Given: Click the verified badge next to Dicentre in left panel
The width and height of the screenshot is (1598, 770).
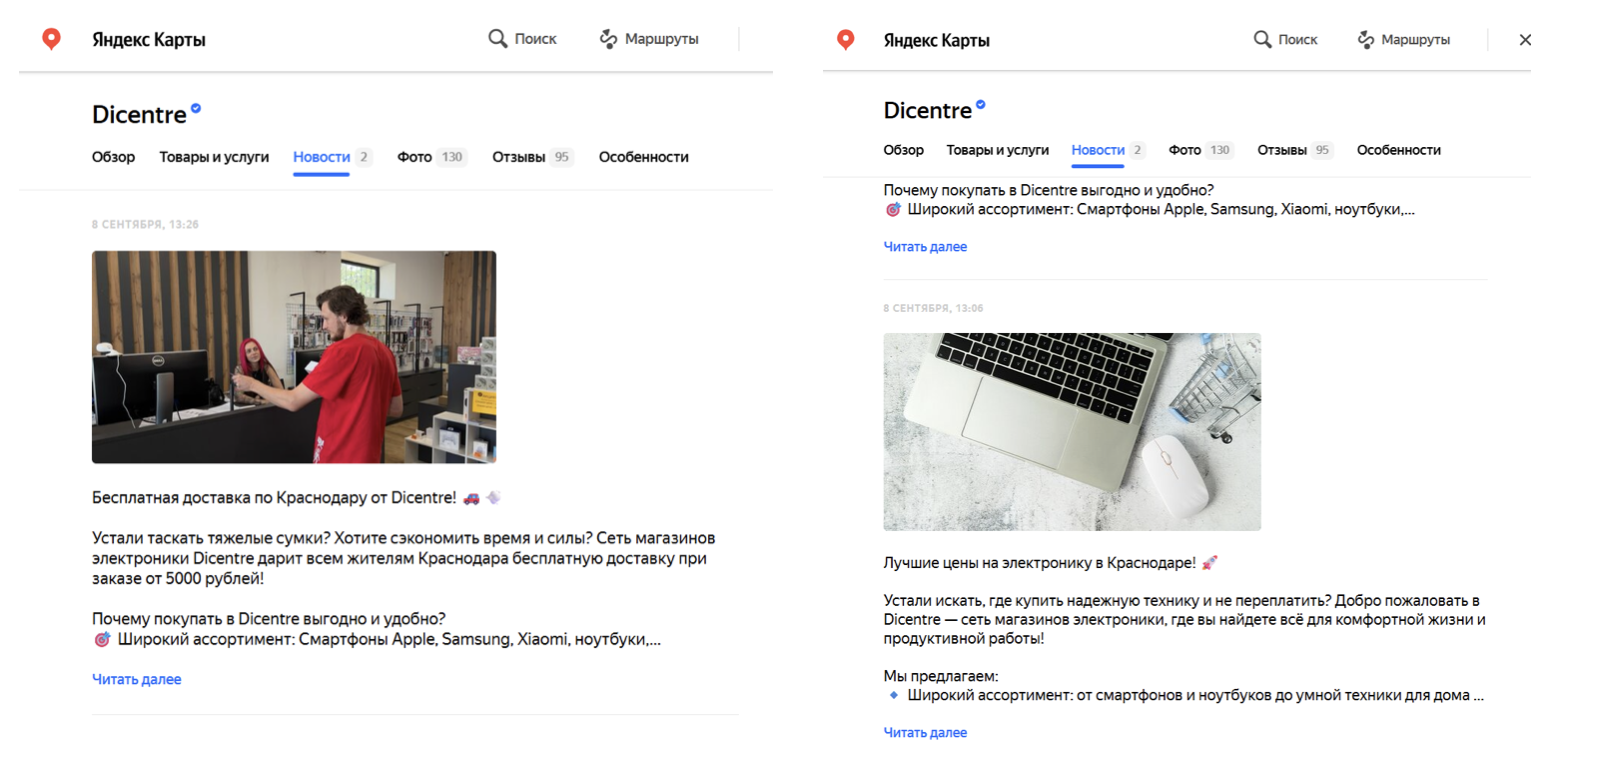Looking at the screenshot, I should (196, 108).
